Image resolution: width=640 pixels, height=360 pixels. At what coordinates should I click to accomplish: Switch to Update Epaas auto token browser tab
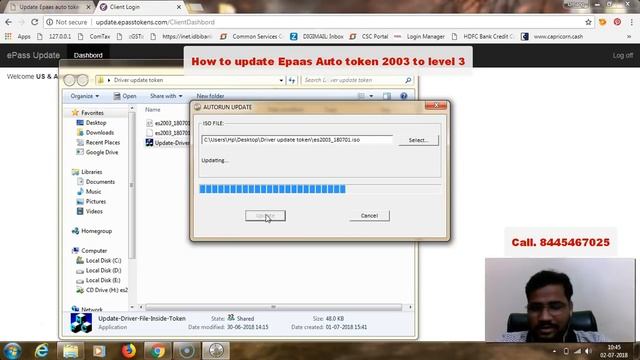click(49, 7)
